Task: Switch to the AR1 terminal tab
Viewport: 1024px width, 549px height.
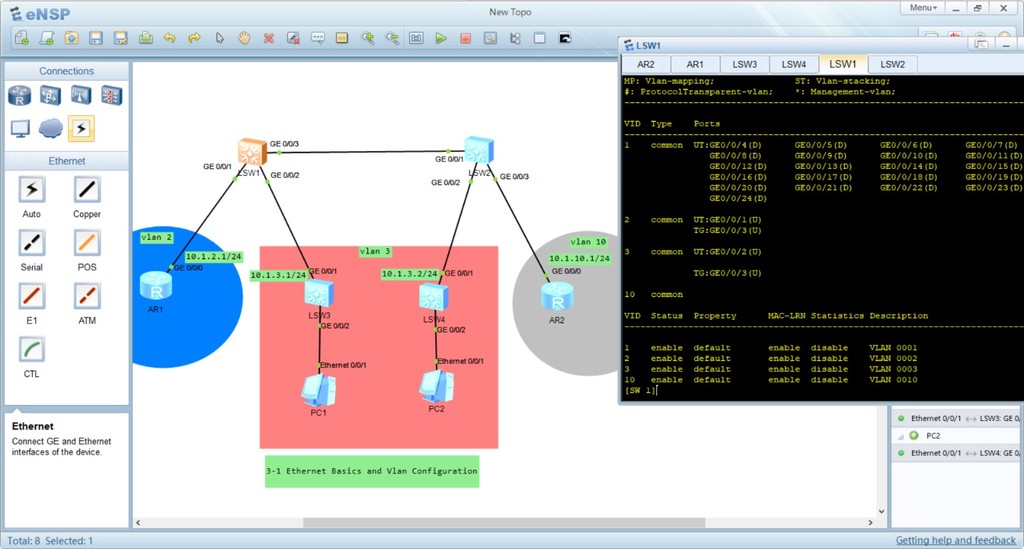Action: click(x=695, y=64)
